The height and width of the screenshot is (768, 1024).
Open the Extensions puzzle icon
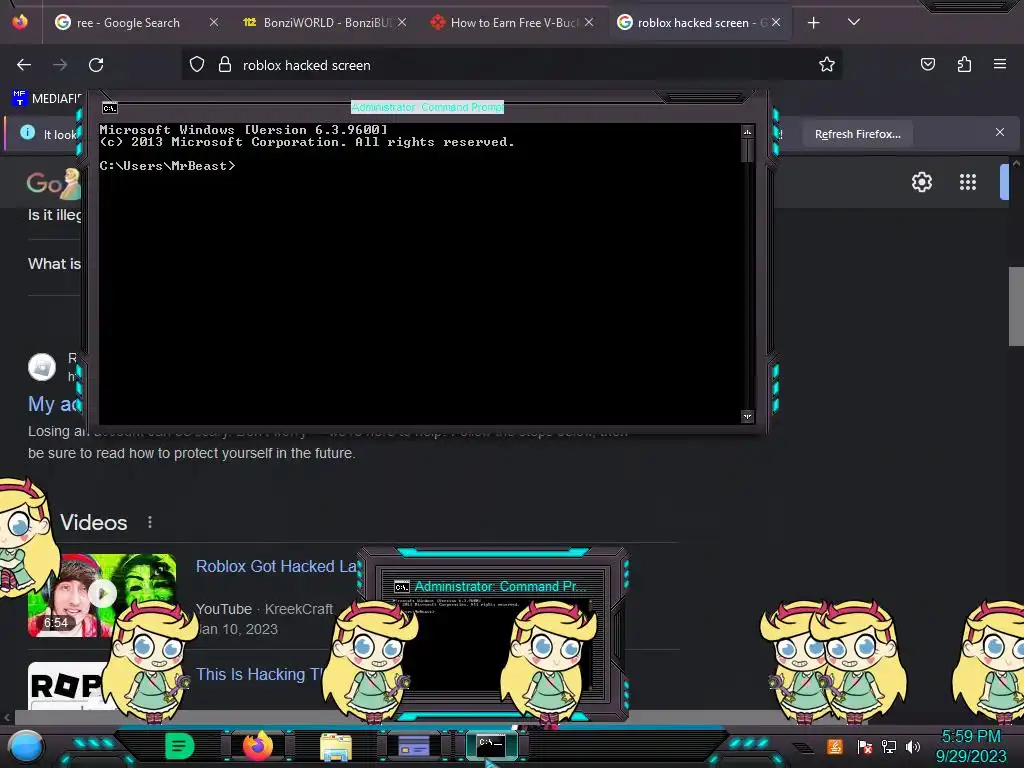[x=964, y=64]
